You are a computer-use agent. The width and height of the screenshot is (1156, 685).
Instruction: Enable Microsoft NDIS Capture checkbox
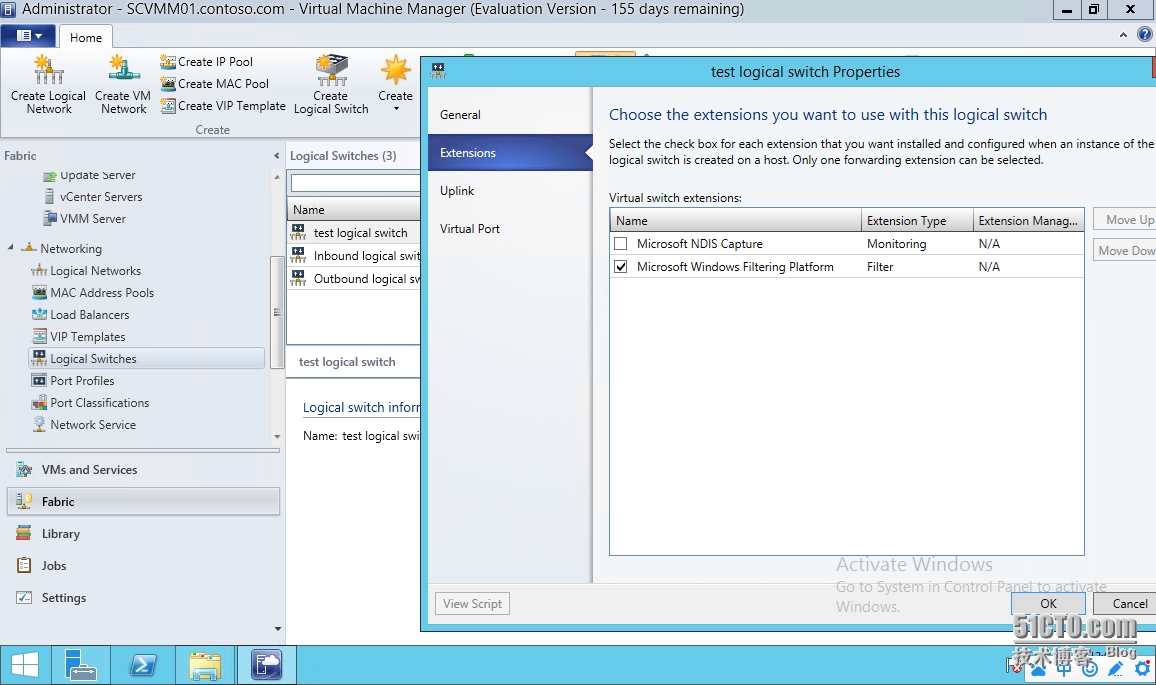tap(621, 244)
